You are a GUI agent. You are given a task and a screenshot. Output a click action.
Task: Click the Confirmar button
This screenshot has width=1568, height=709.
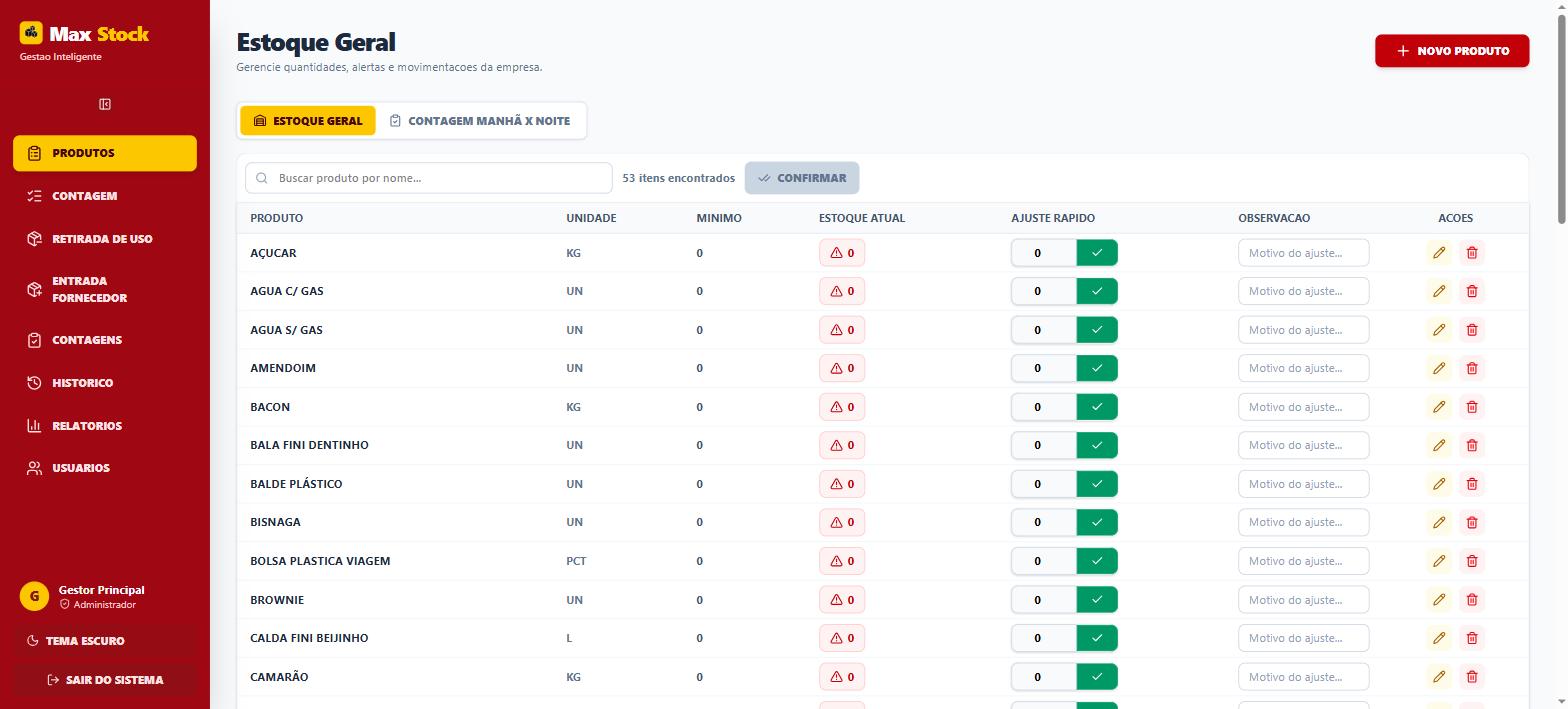[x=802, y=178]
